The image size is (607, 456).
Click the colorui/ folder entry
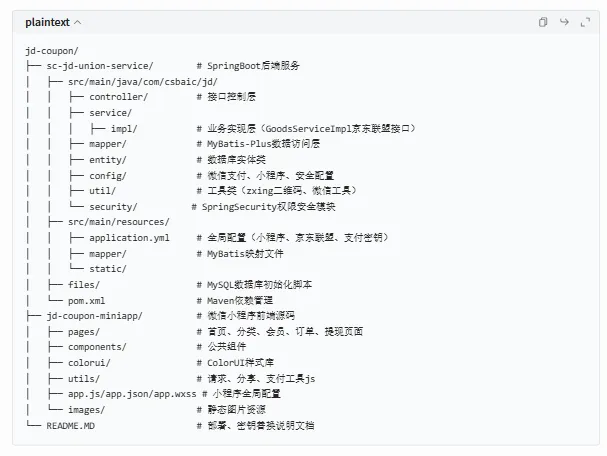(x=89, y=363)
